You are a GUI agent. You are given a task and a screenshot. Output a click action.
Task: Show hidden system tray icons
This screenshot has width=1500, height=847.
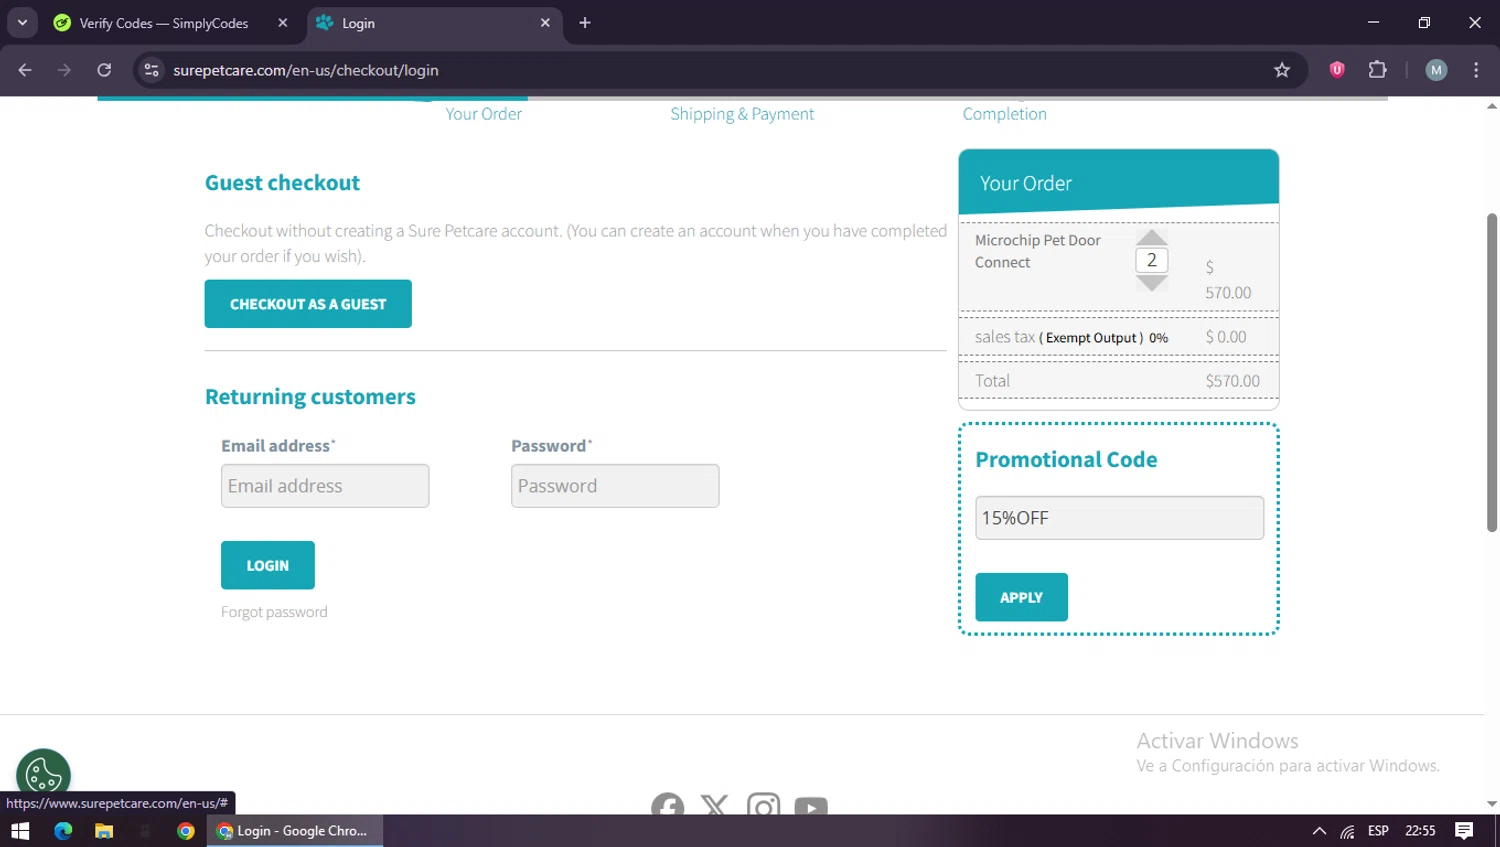[x=1319, y=831]
